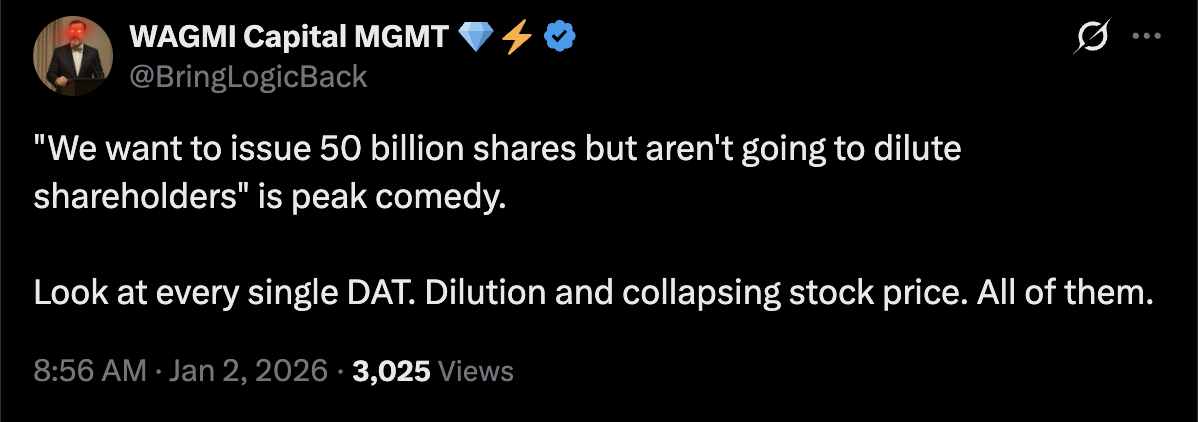Screen dimensions: 1198x422
Task: Open the Grok explain icon
Action: point(1090,39)
